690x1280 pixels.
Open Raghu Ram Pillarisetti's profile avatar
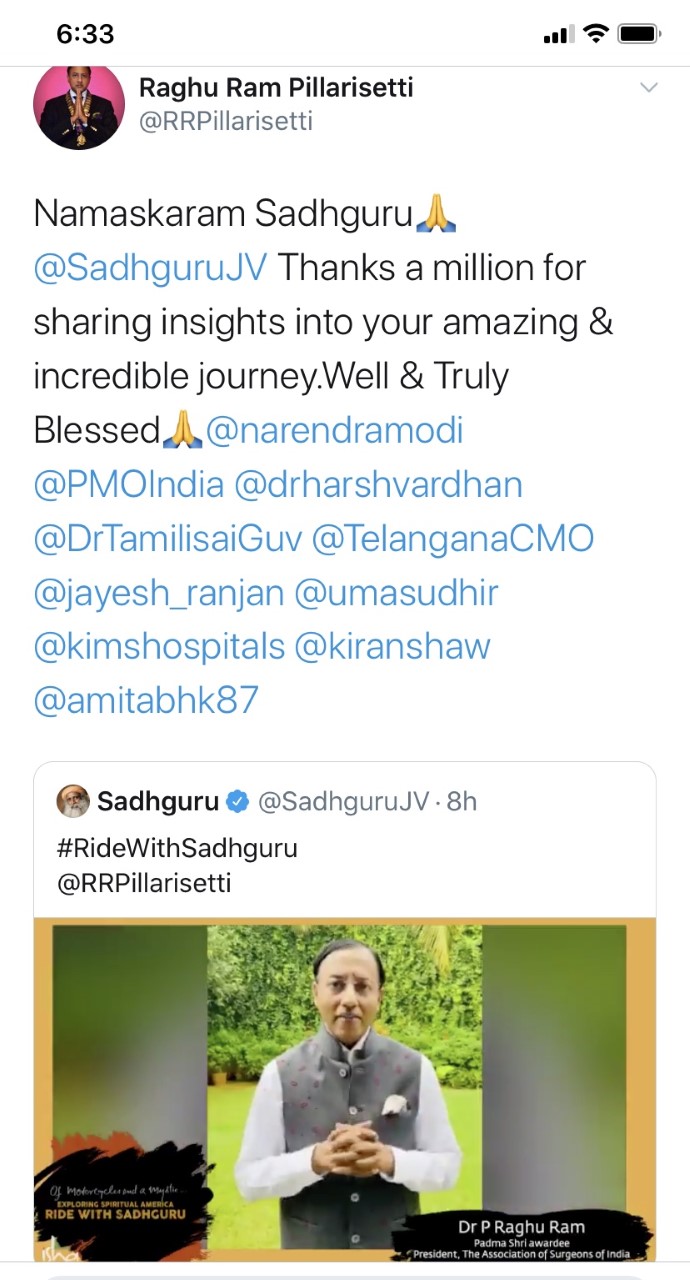tap(79, 105)
